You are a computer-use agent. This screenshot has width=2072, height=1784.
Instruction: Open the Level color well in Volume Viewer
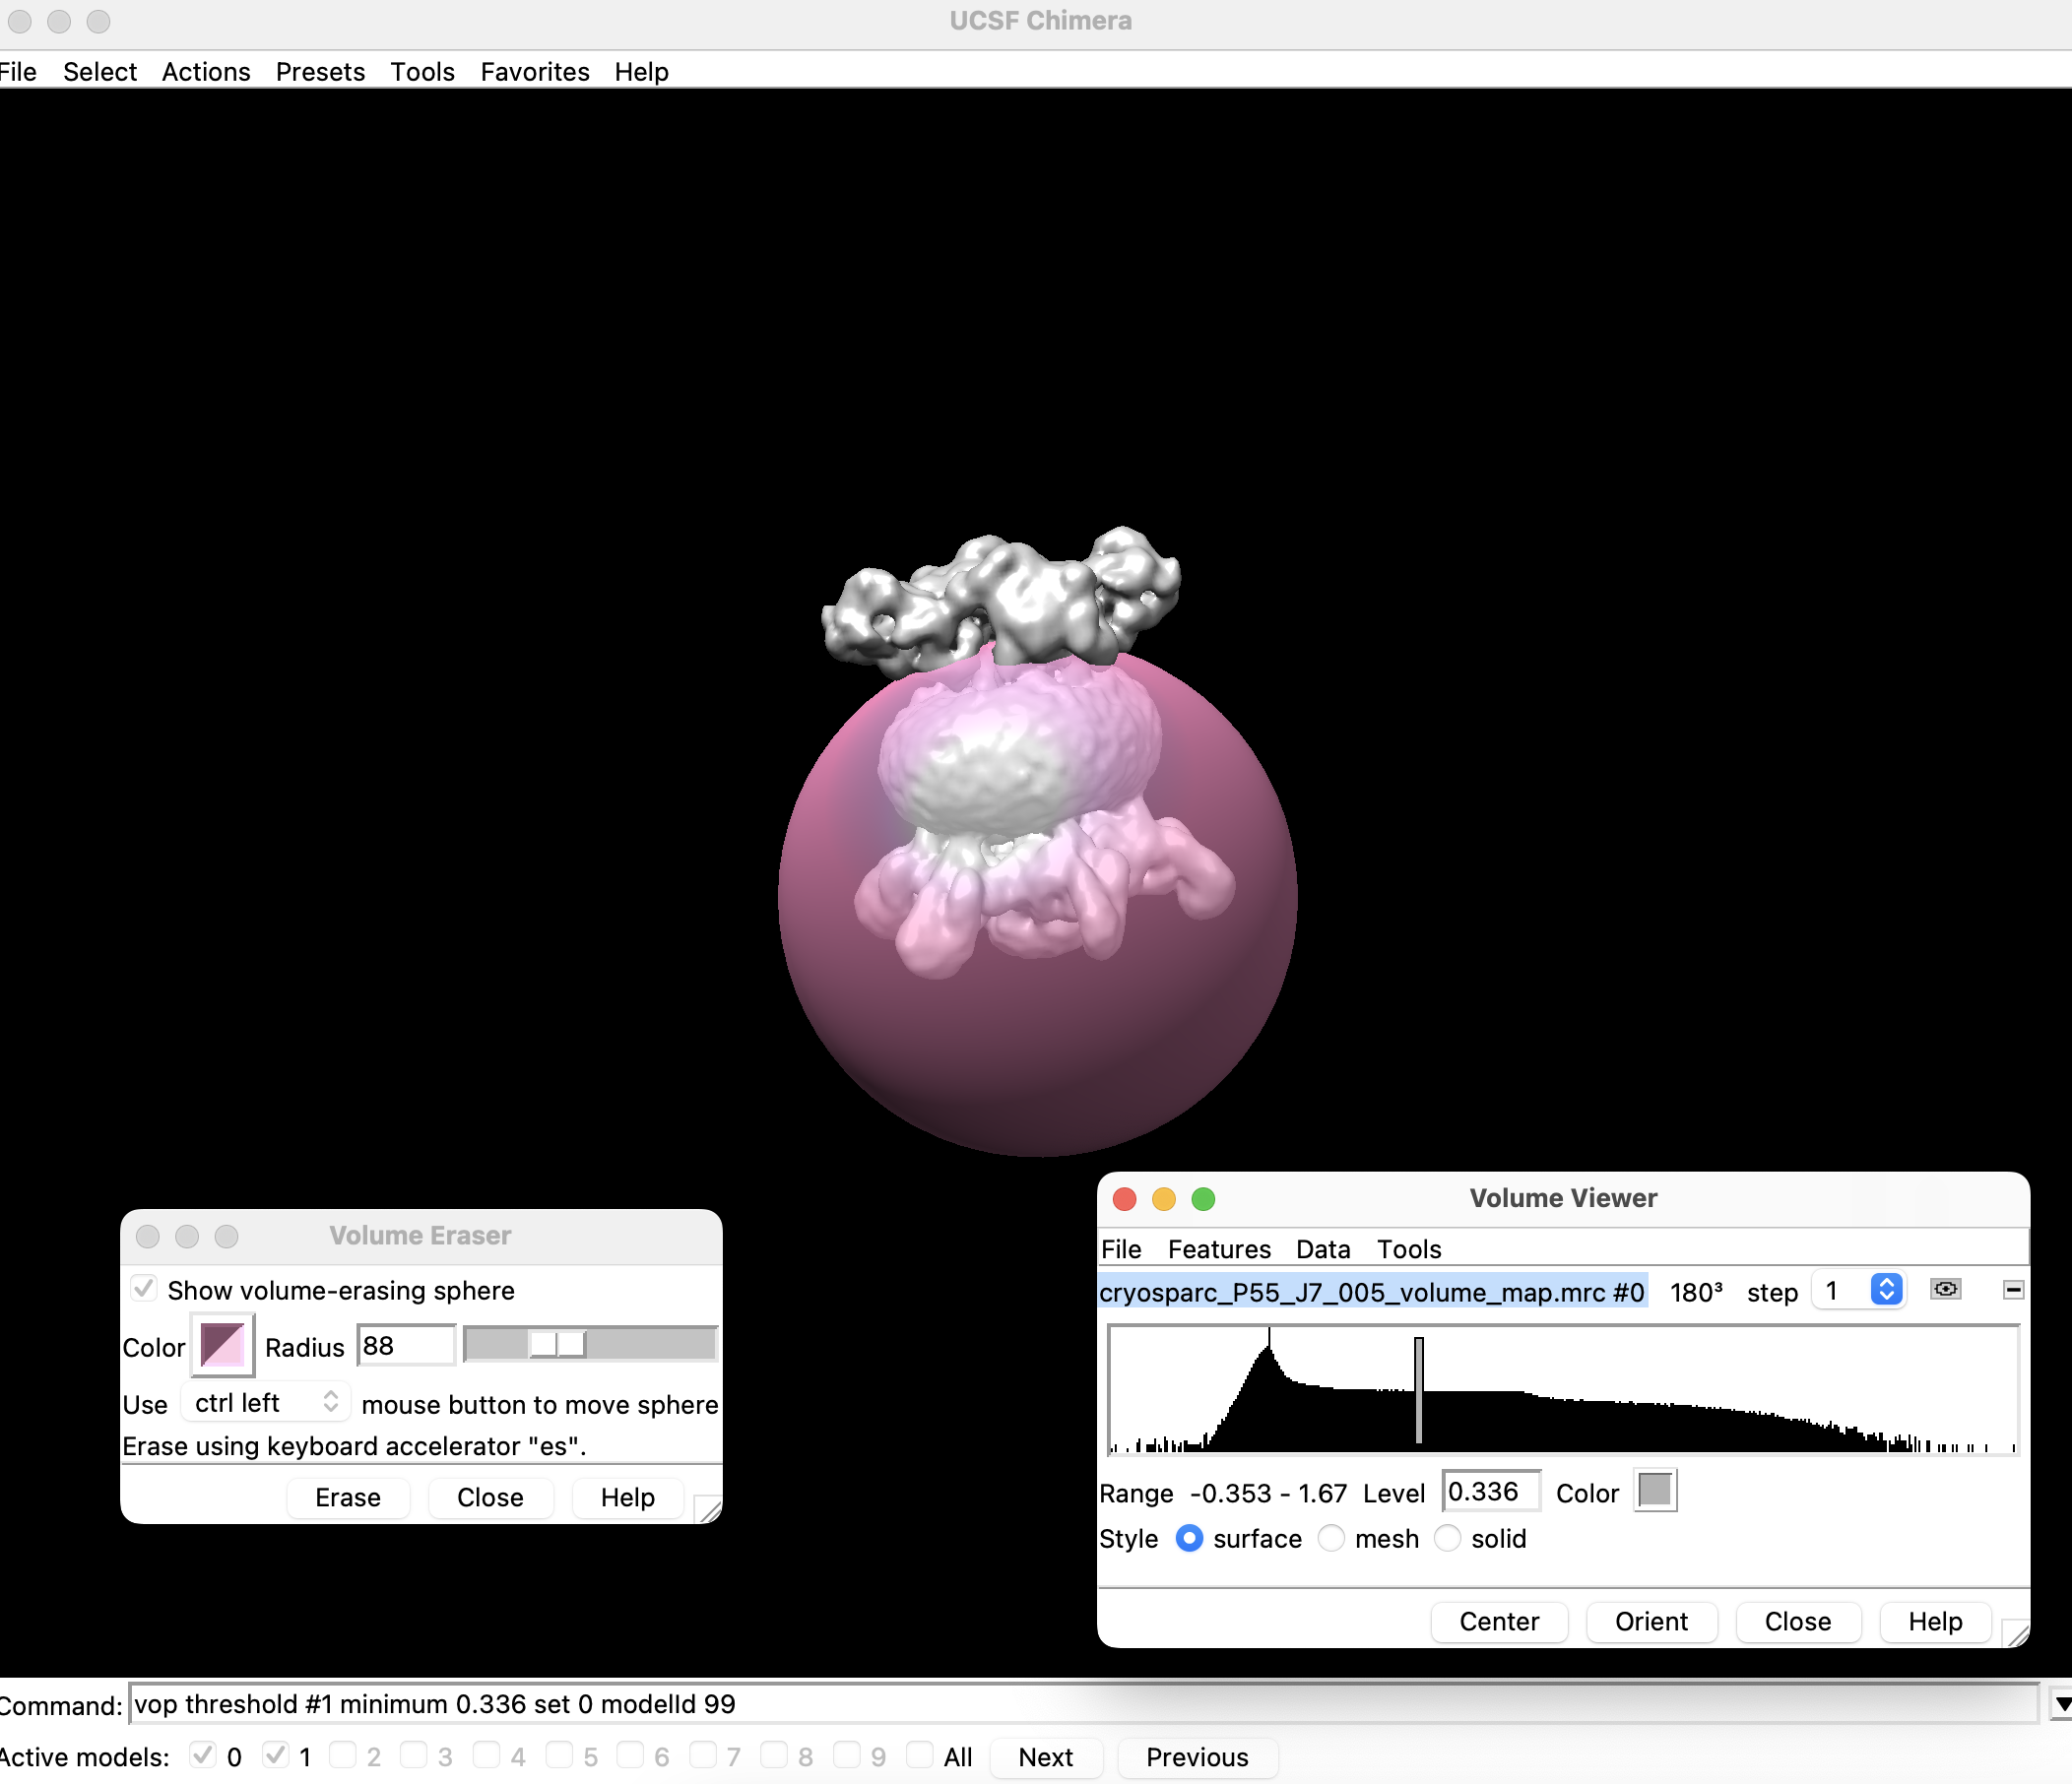pos(1655,1491)
